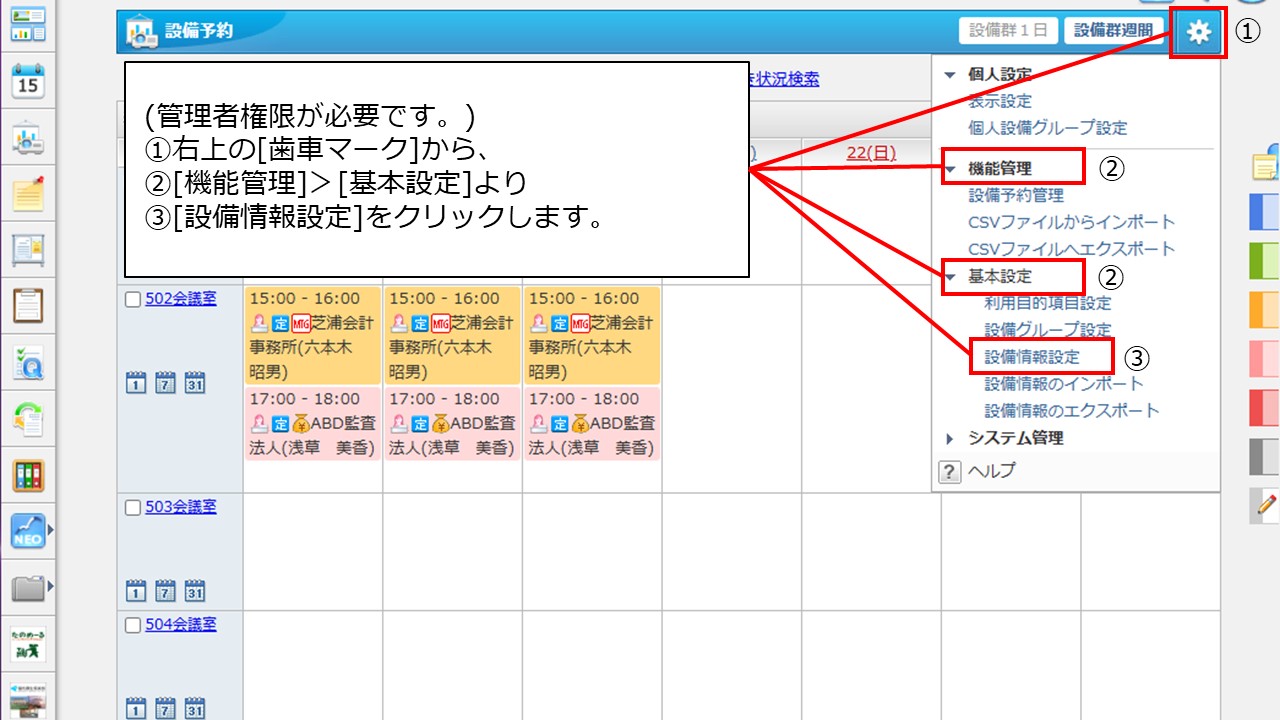
Task: Open the NEO chart icon in sidebar
Action: (x=28, y=531)
